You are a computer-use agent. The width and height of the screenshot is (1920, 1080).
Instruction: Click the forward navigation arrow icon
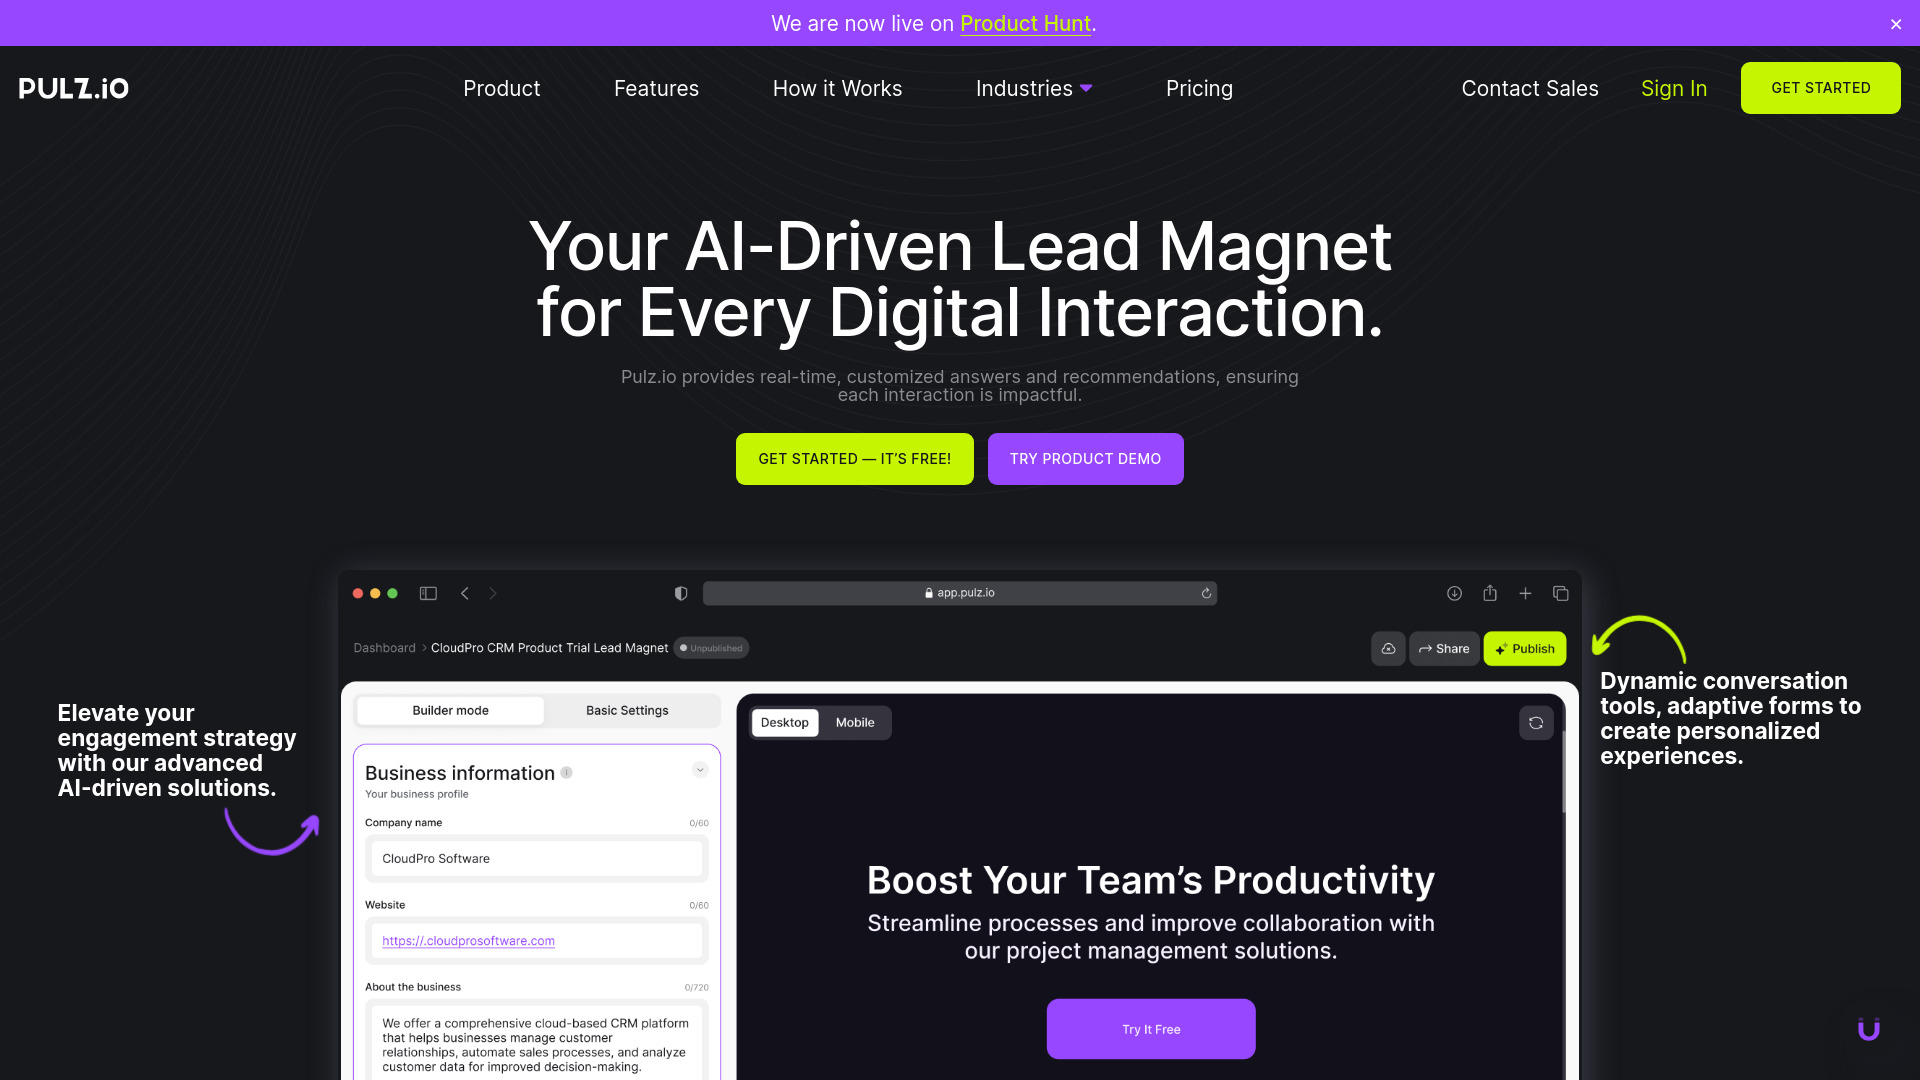[x=493, y=593]
